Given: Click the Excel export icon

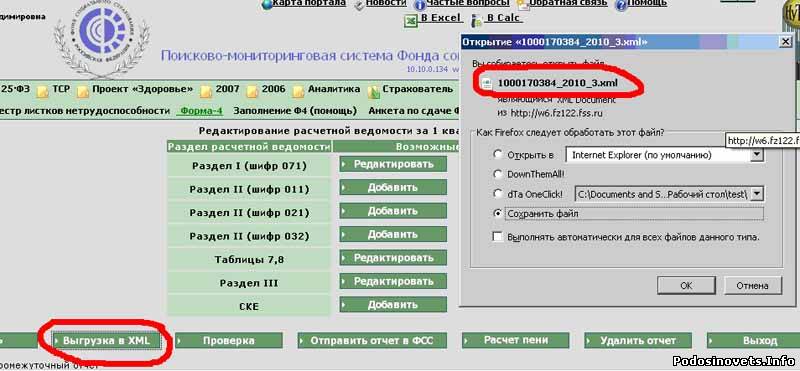Looking at the screenshot, I should (x=411, y=20).
